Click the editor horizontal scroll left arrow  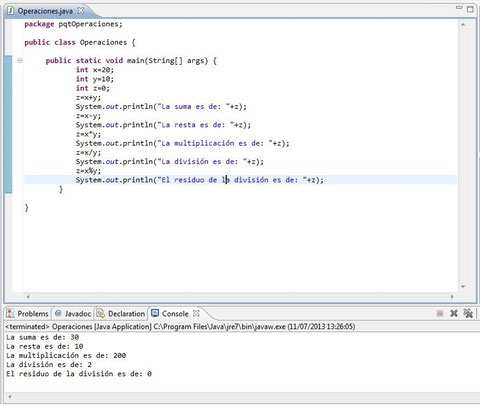coord(28,296)
